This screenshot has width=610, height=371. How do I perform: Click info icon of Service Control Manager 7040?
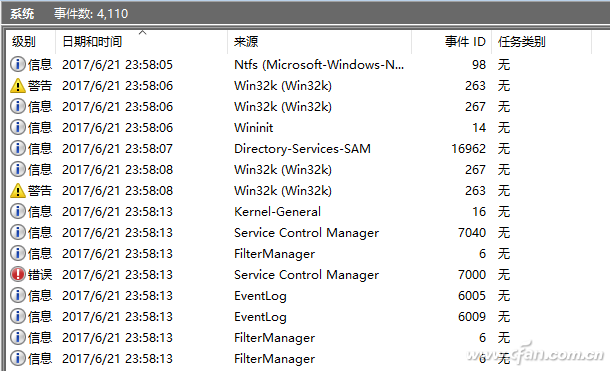click(x=18, y=233)
